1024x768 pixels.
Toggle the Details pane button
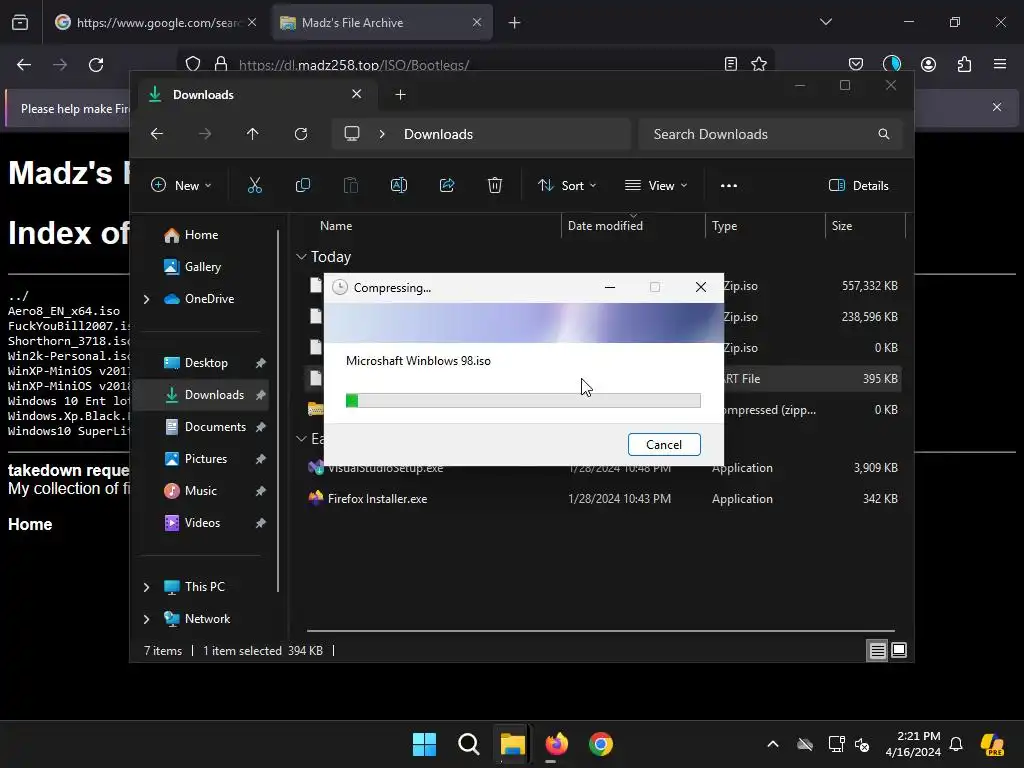858,185
